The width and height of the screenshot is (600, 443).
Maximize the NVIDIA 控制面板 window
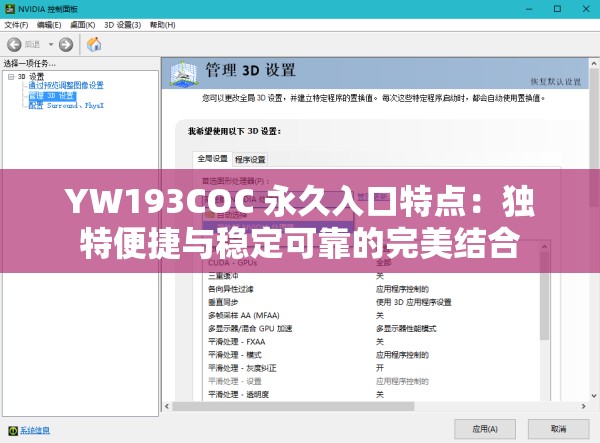coord(558,9)
